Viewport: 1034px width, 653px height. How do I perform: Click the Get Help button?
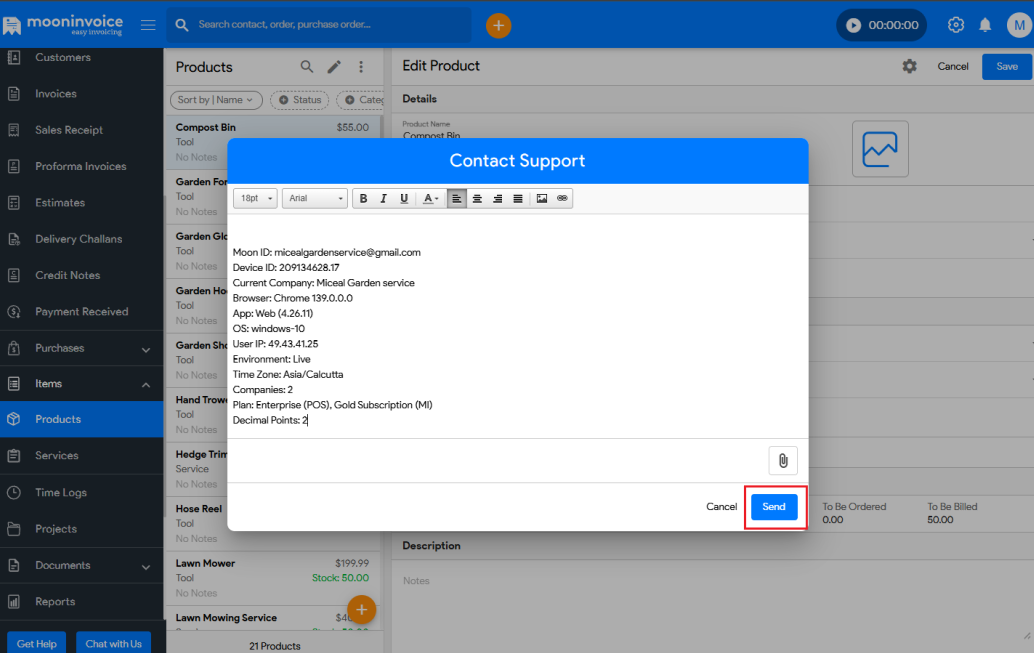(x=37, y=643)
